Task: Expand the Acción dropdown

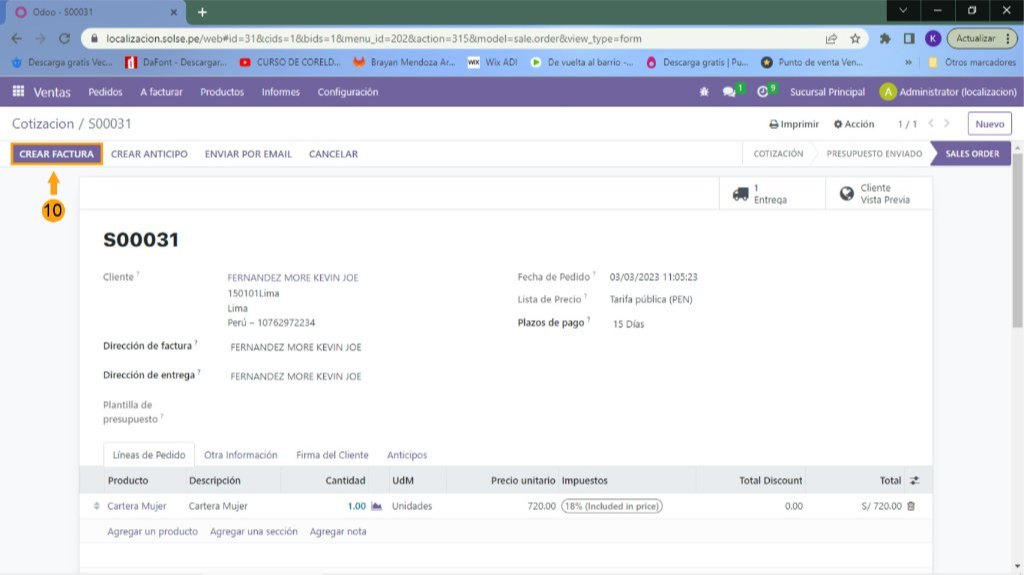Action: coord(853,124)
